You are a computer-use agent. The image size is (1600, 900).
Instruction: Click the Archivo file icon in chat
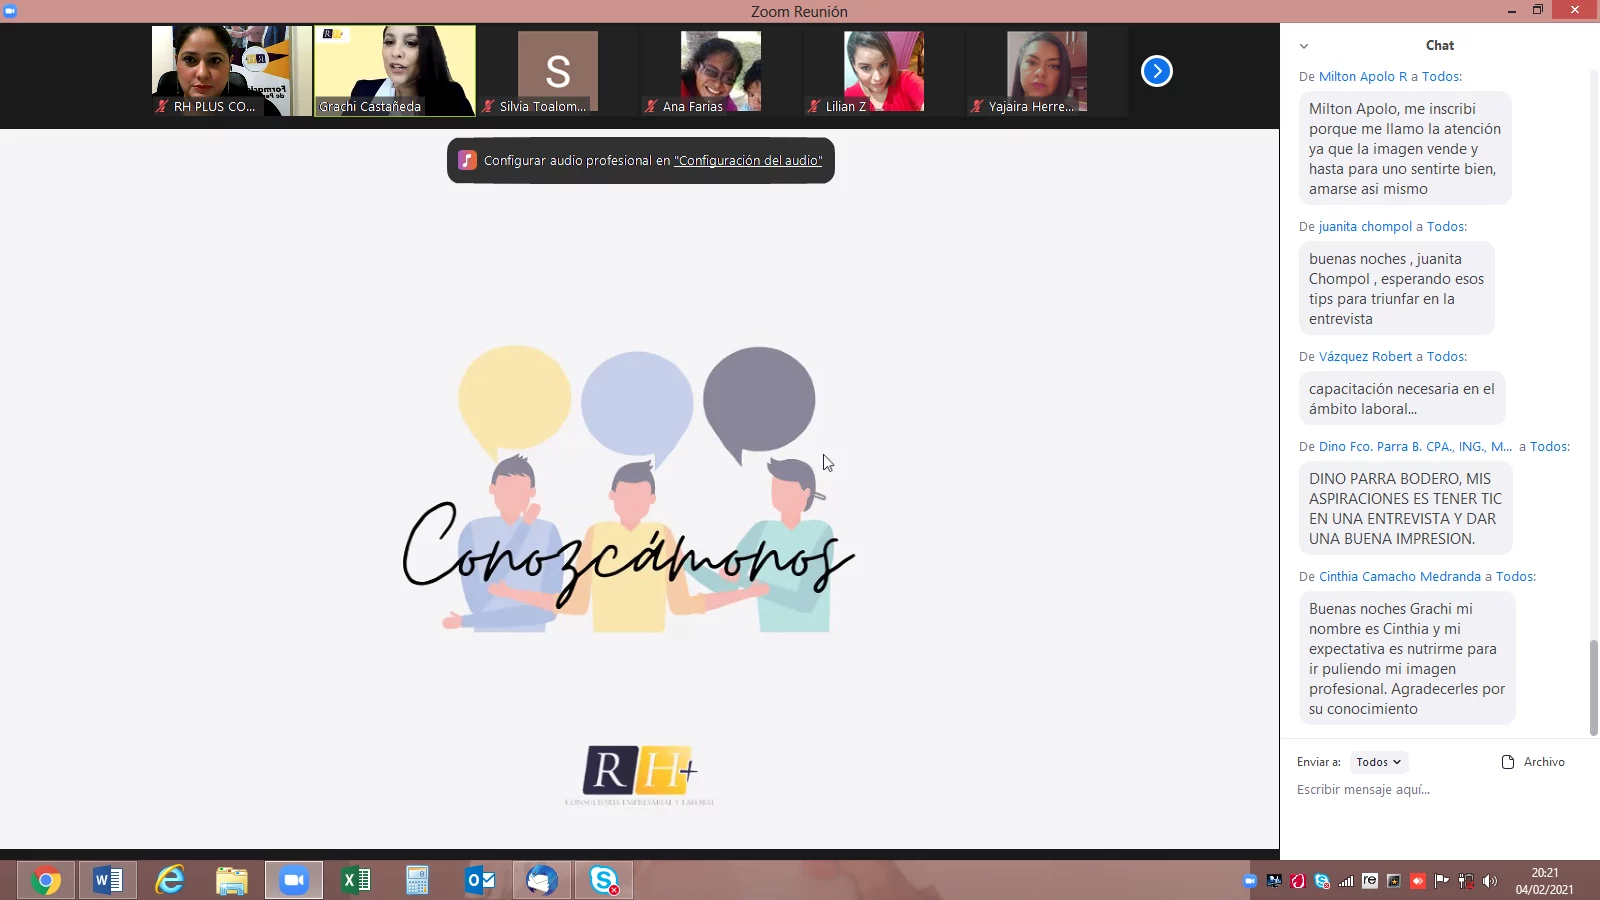click(x=1508, y=762)
